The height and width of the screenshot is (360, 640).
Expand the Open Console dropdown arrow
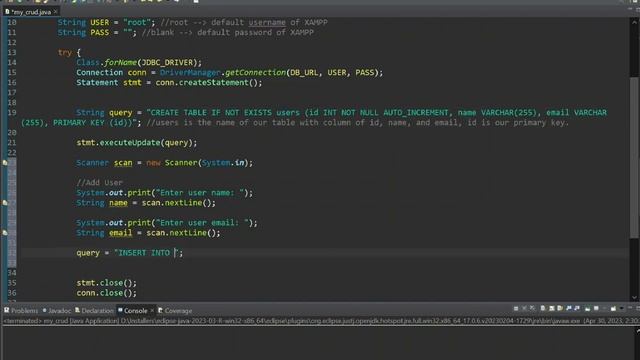[x=622, y=308]
